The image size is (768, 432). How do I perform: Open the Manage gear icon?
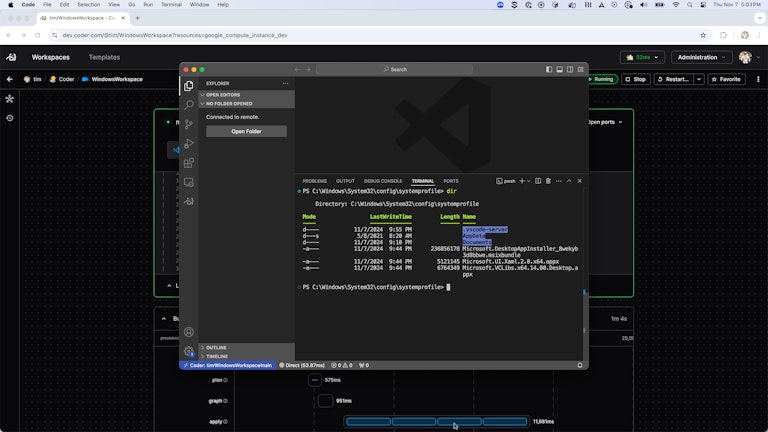point(188,351)
